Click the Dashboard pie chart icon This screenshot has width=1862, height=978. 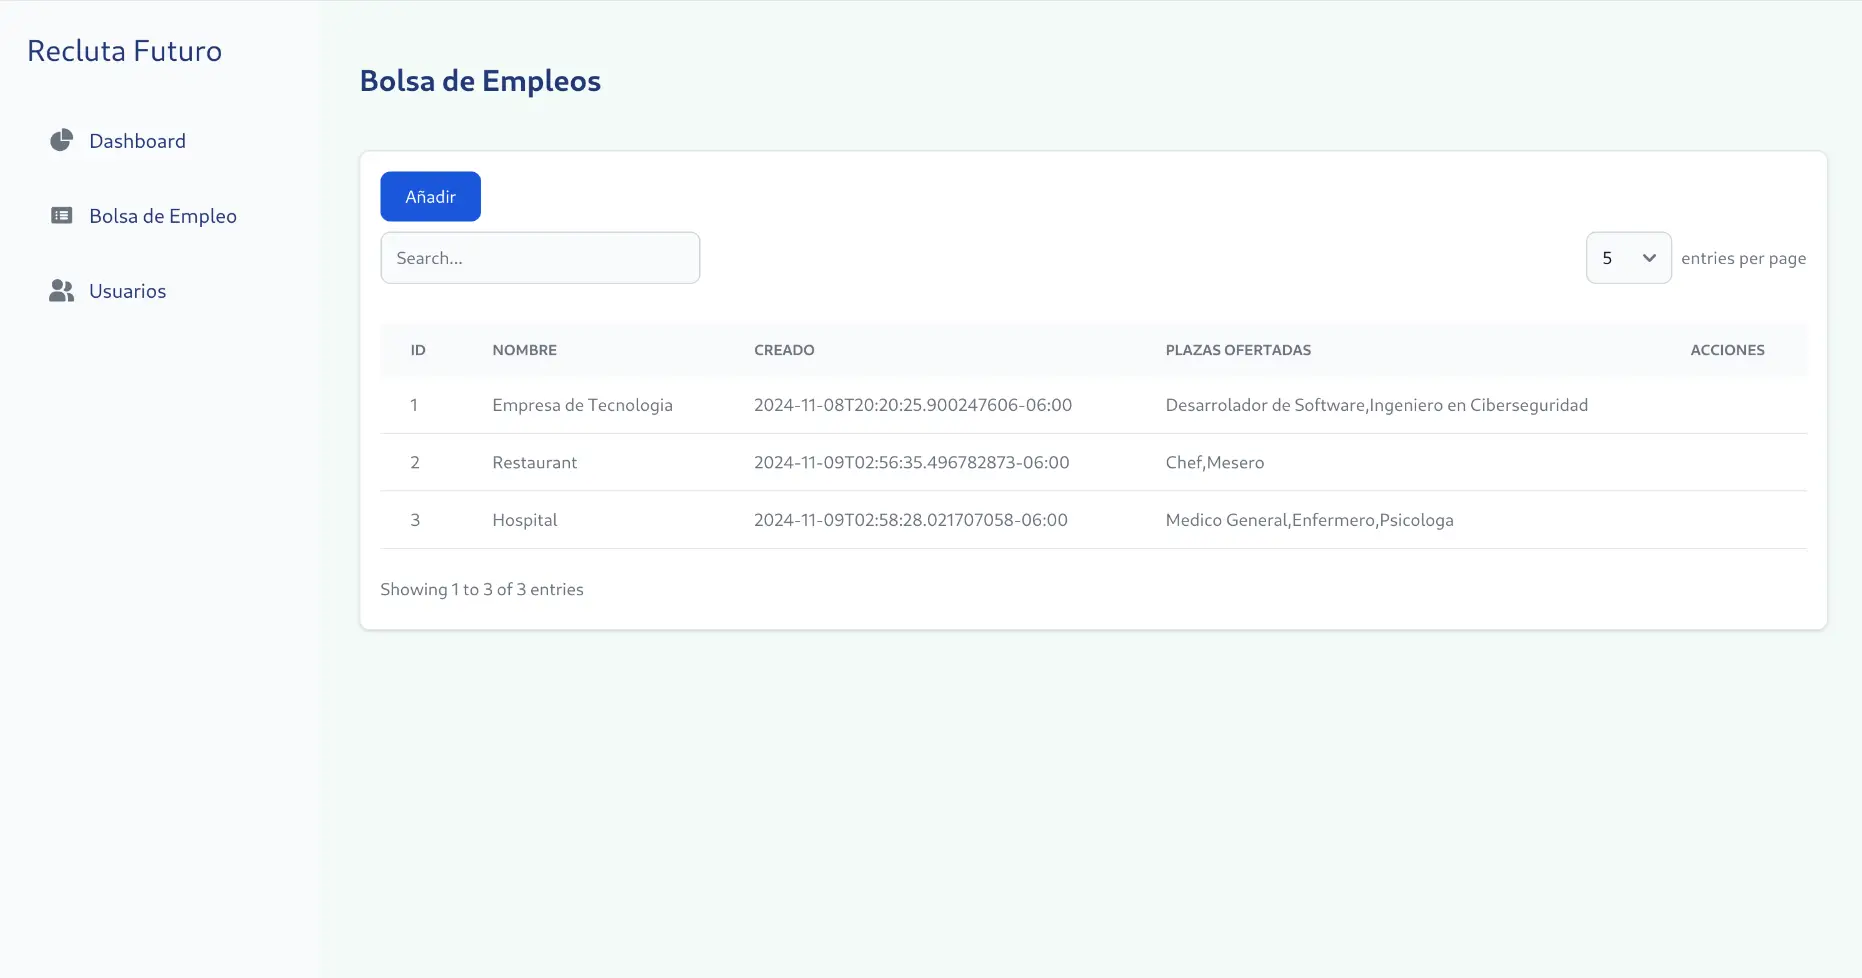(x=62, y=140)
